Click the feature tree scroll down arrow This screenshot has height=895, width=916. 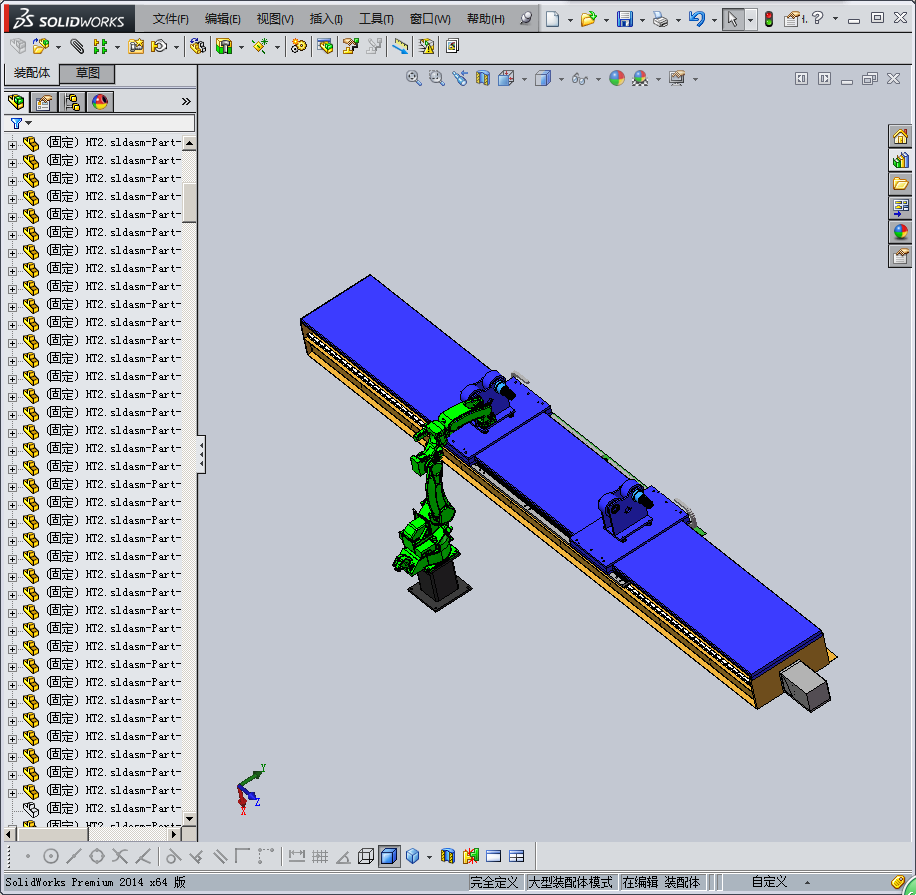click(189, 818)
